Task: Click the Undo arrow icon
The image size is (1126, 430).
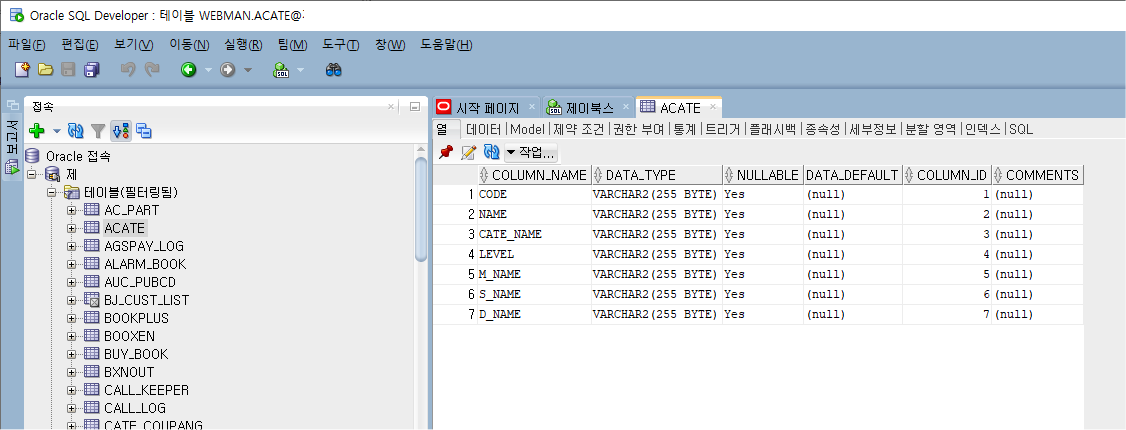Action: tap(128, 70)
